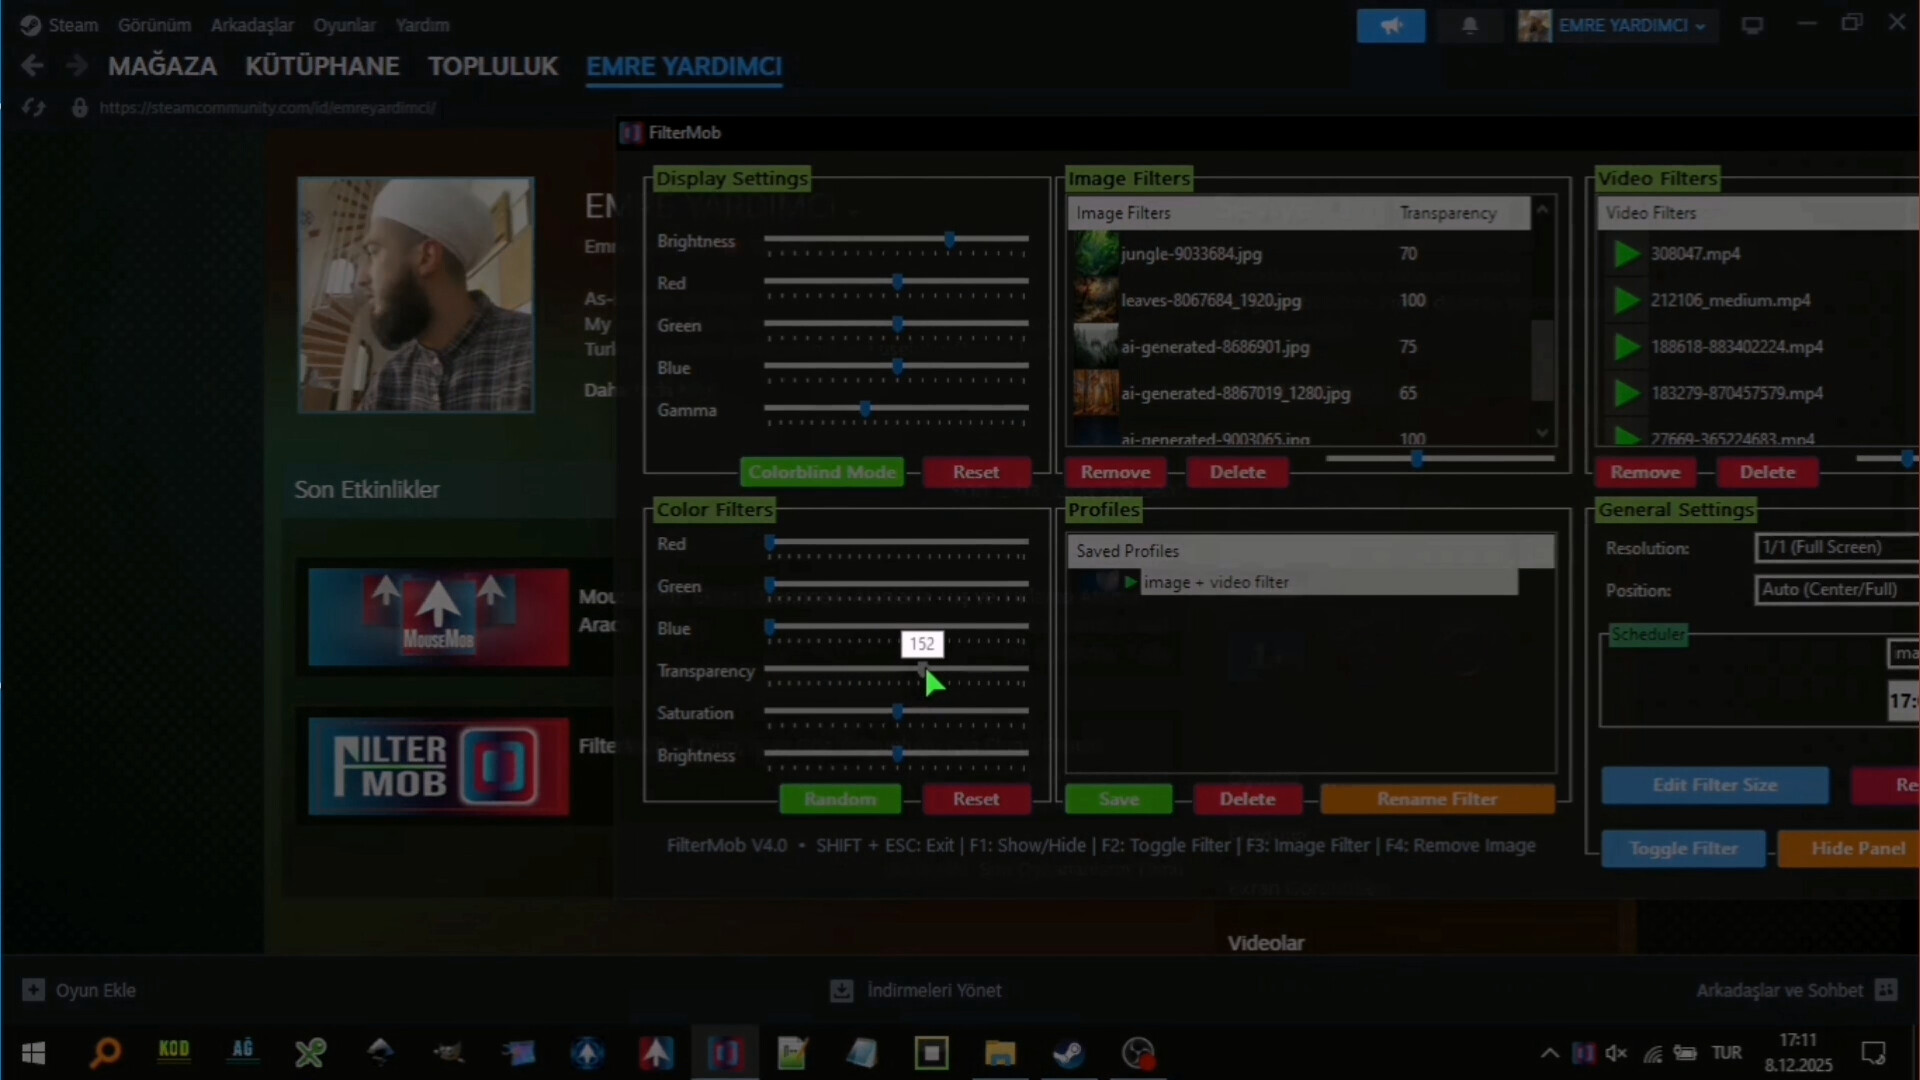Click the Steam announcements megaphone icon
This screenshot has height=1080, width=1920.
point(1390,26)
